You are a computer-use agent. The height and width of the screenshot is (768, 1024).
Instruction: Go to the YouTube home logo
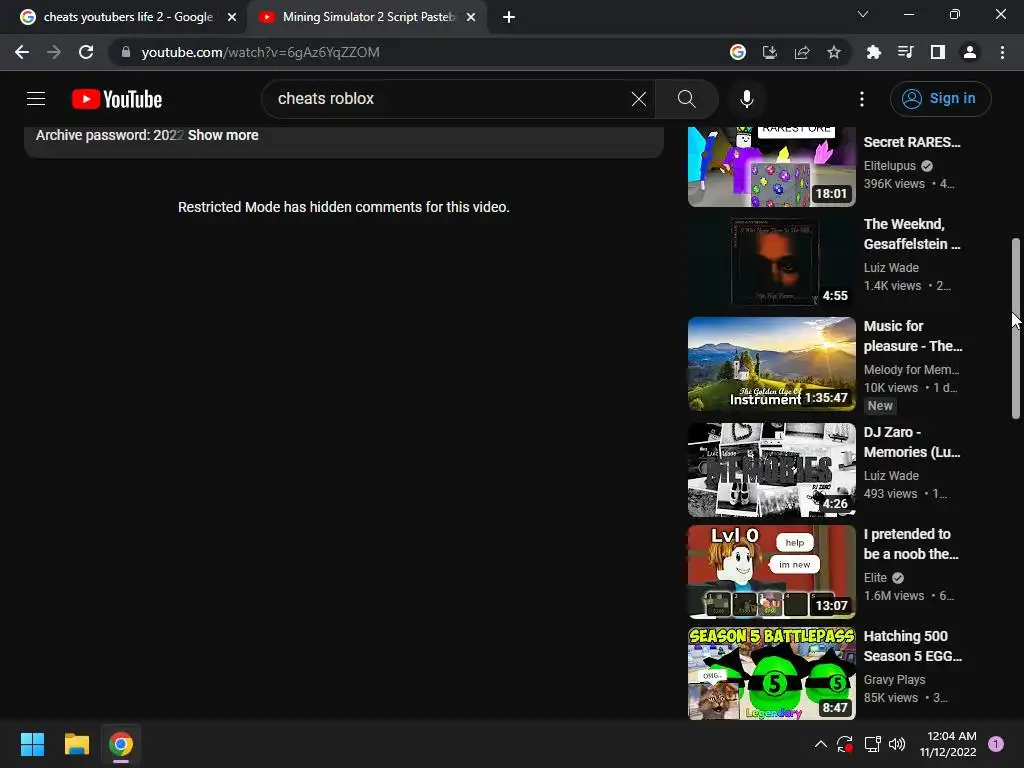[x=117, y=99]
